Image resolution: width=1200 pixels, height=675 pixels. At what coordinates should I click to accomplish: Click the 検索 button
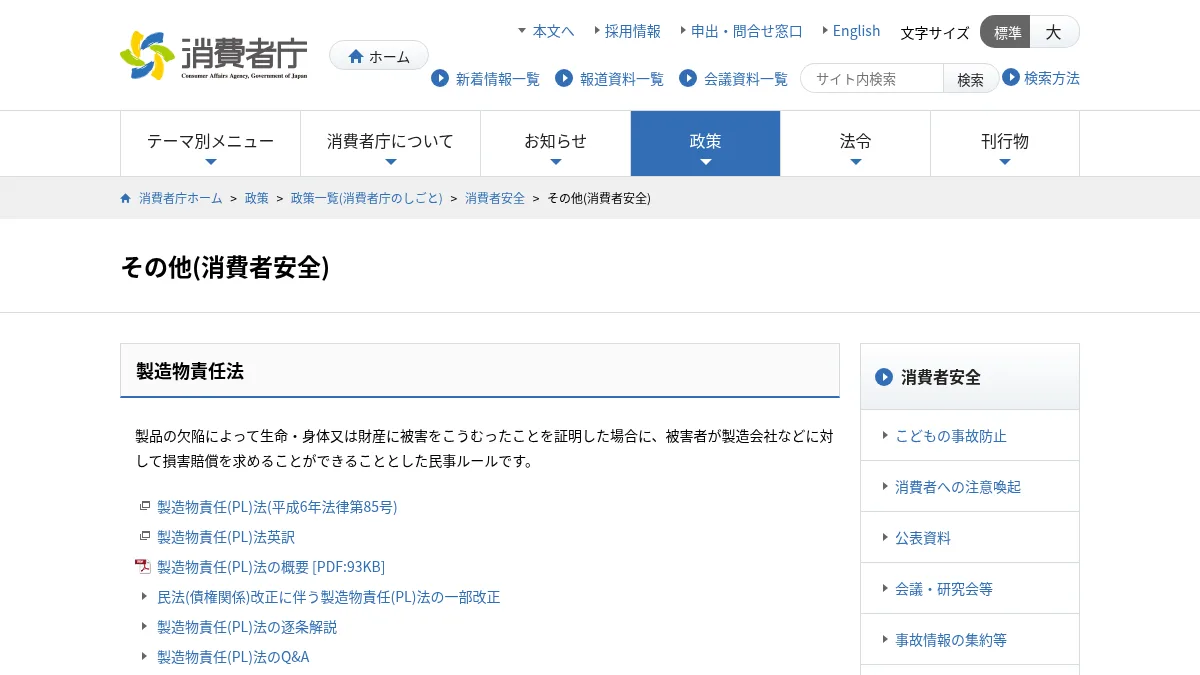(970, 79)
